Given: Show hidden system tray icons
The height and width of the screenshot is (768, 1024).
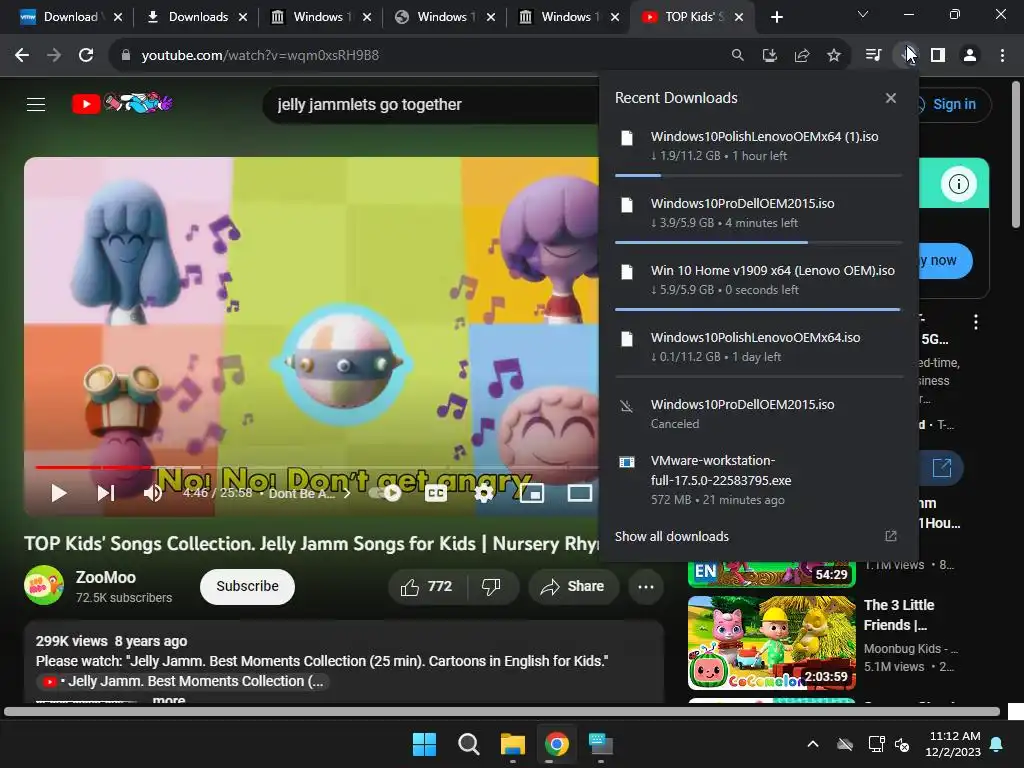Looking at the screenshot, I should (x=813, y=744).
